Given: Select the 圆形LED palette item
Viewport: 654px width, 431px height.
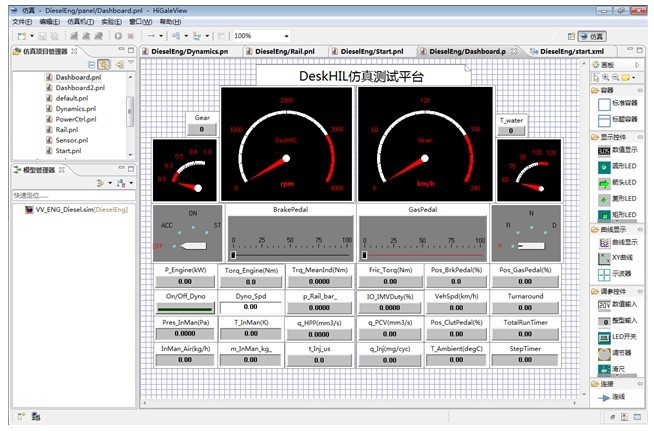Looking at the screenshot, I should click(x=618, y=166).
